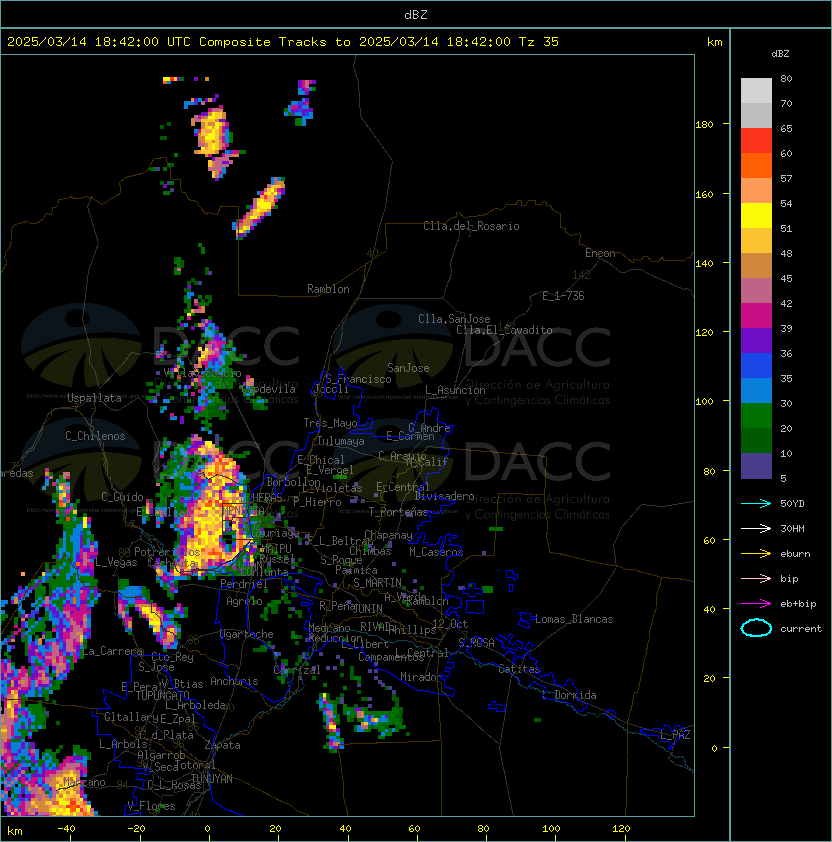The image size is (832, 842).
Task: Click the 'Lomas_Blancas' map label
Action: [x=574, y=619]
